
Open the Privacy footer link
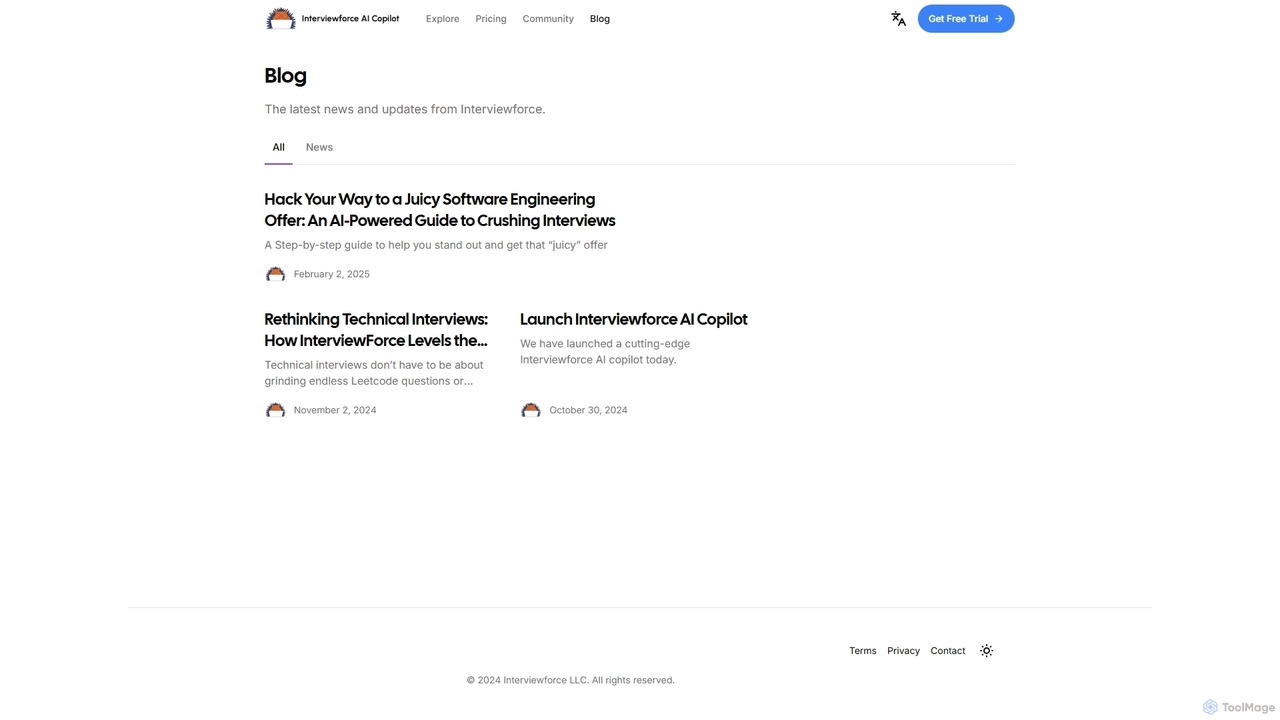pos(903,651)
